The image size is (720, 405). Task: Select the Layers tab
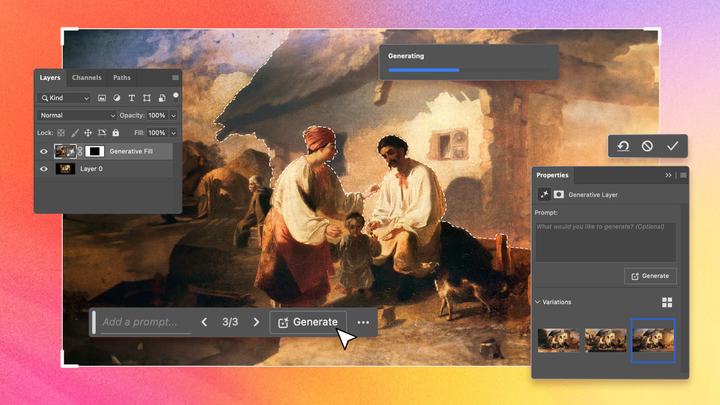[x=50, y=78]
